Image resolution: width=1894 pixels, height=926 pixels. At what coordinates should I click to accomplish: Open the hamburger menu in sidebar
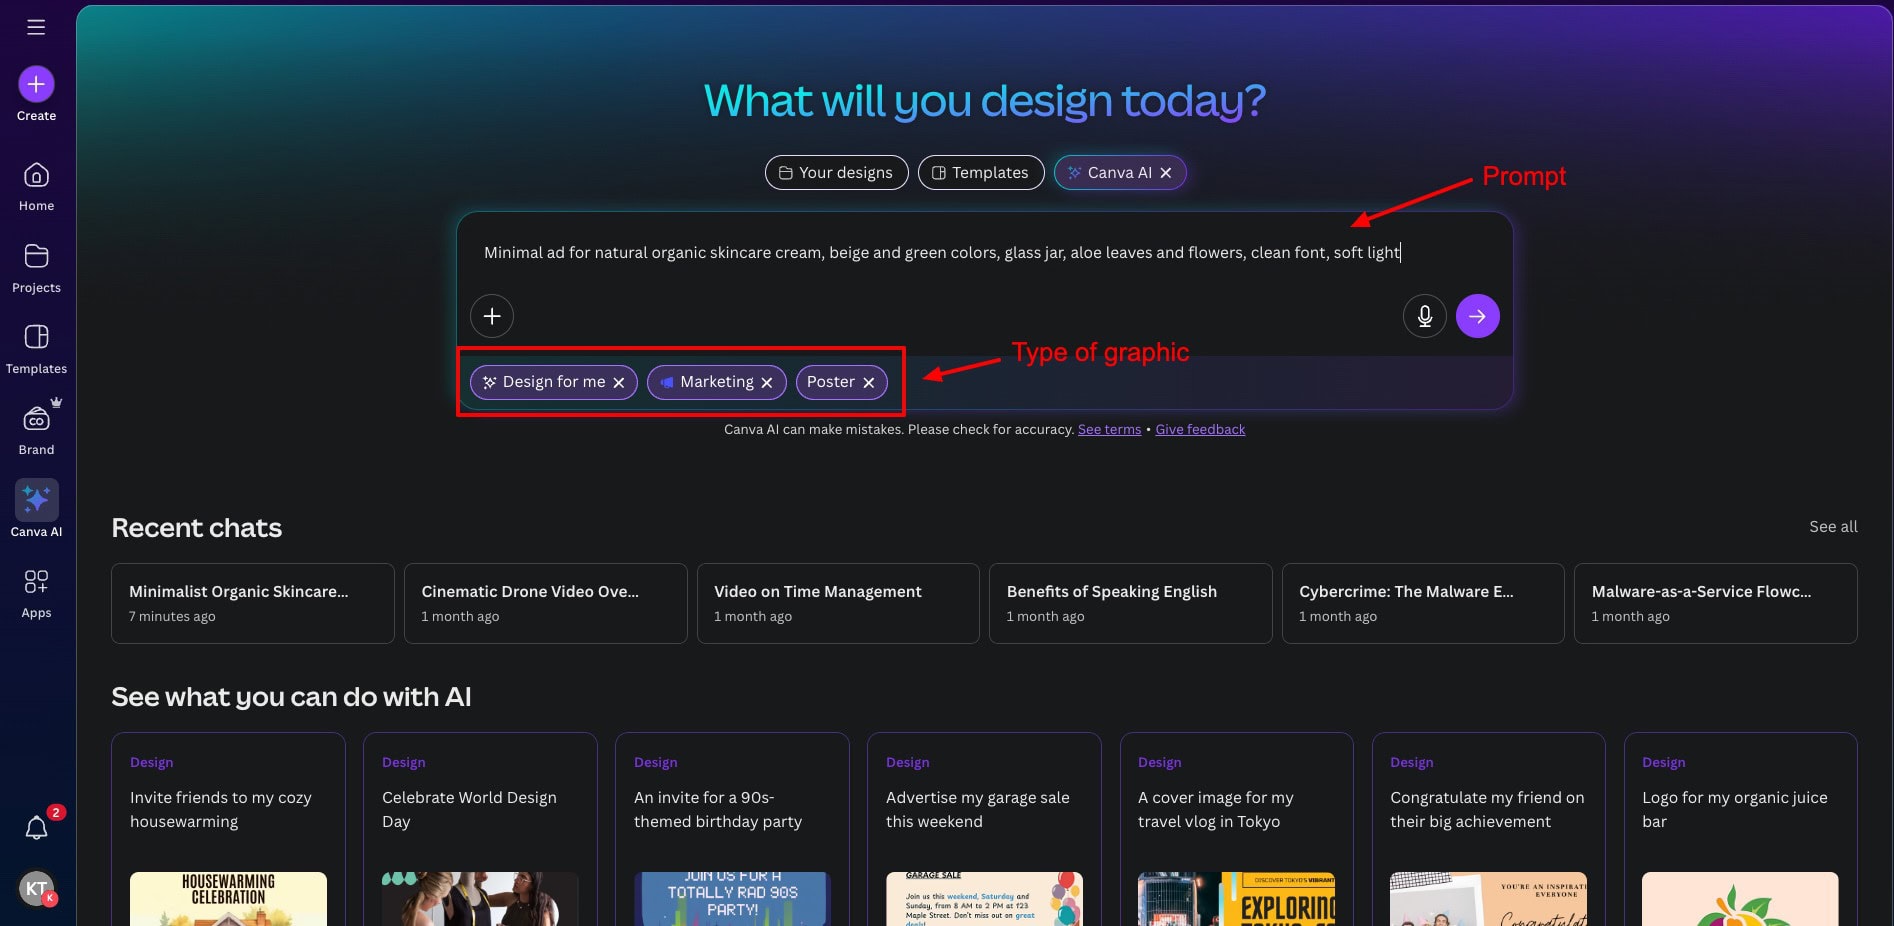[36, 27]
